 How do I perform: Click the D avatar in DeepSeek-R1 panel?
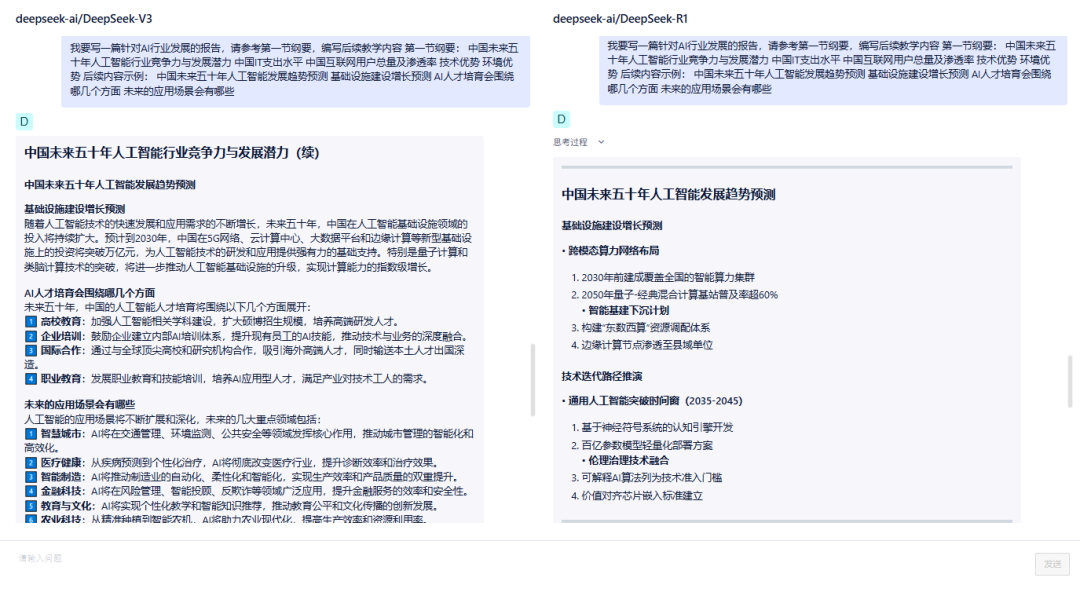[561, 119]
